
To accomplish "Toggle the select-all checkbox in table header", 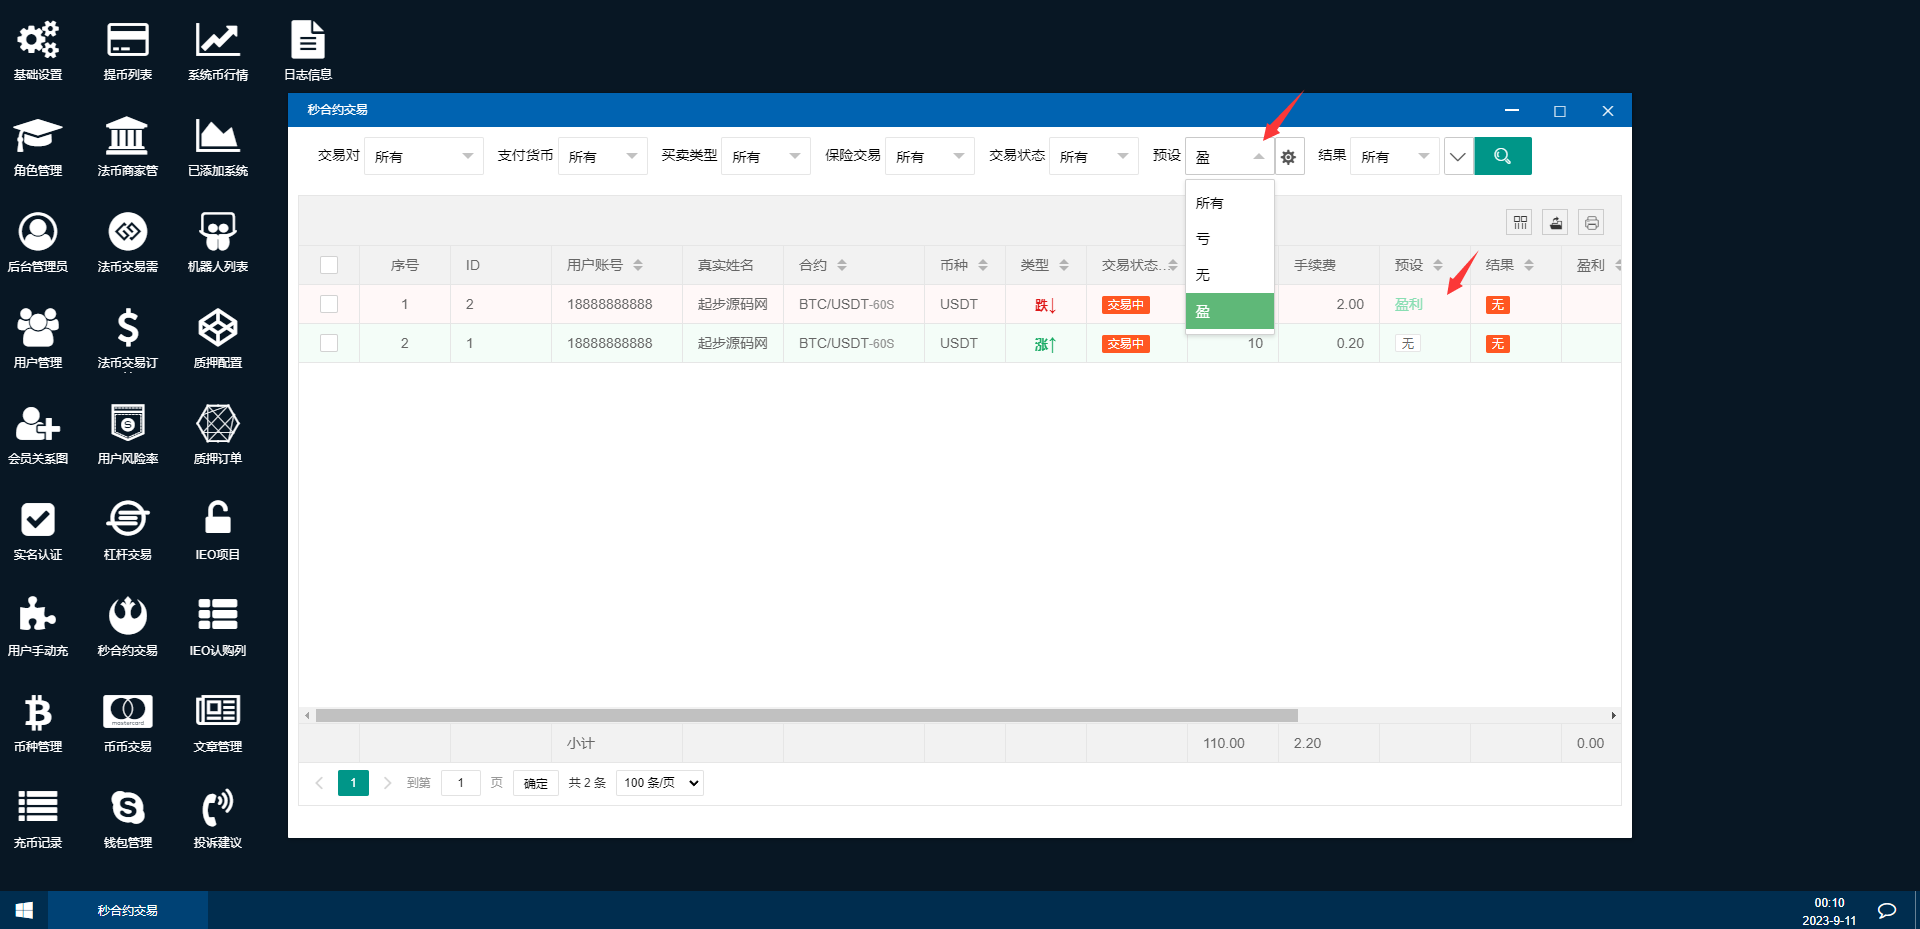I will click(x=329, y=265).
